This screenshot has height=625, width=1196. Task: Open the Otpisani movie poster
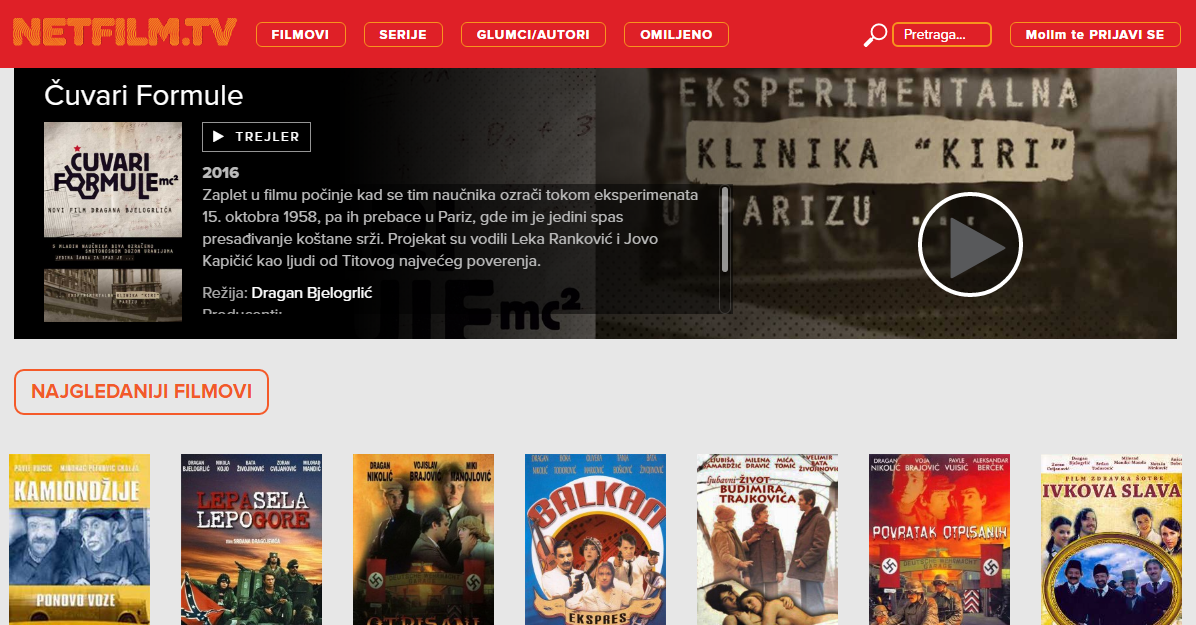423,540
